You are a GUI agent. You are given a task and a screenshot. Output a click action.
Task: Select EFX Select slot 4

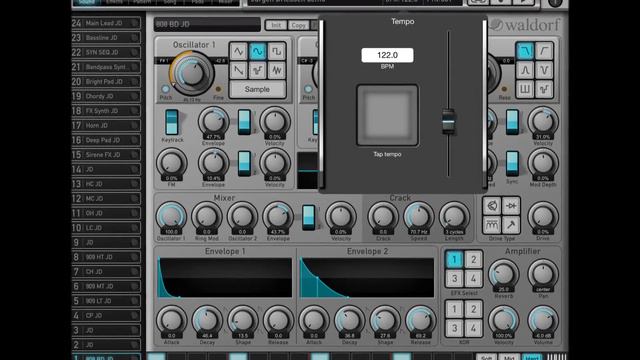pos(473,279)
